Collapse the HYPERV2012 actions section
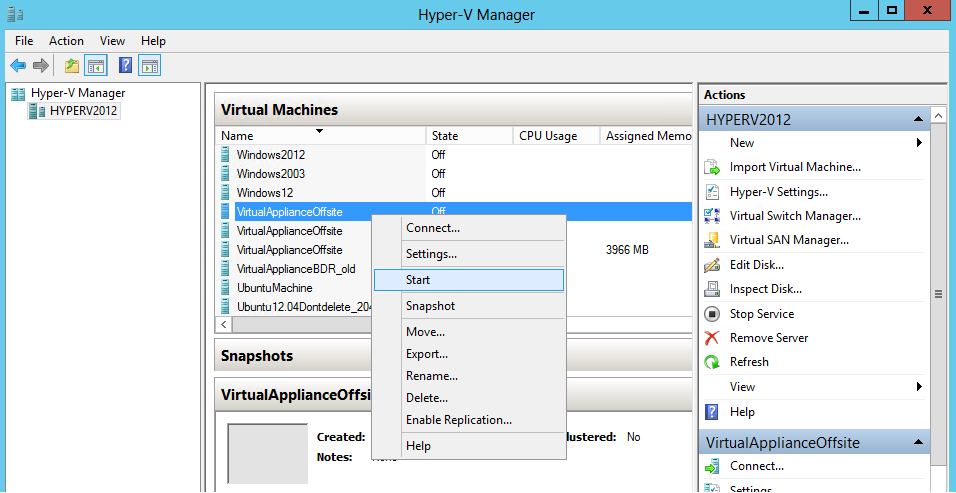This screenshot has width=956, height=493. tap(918, 119)
